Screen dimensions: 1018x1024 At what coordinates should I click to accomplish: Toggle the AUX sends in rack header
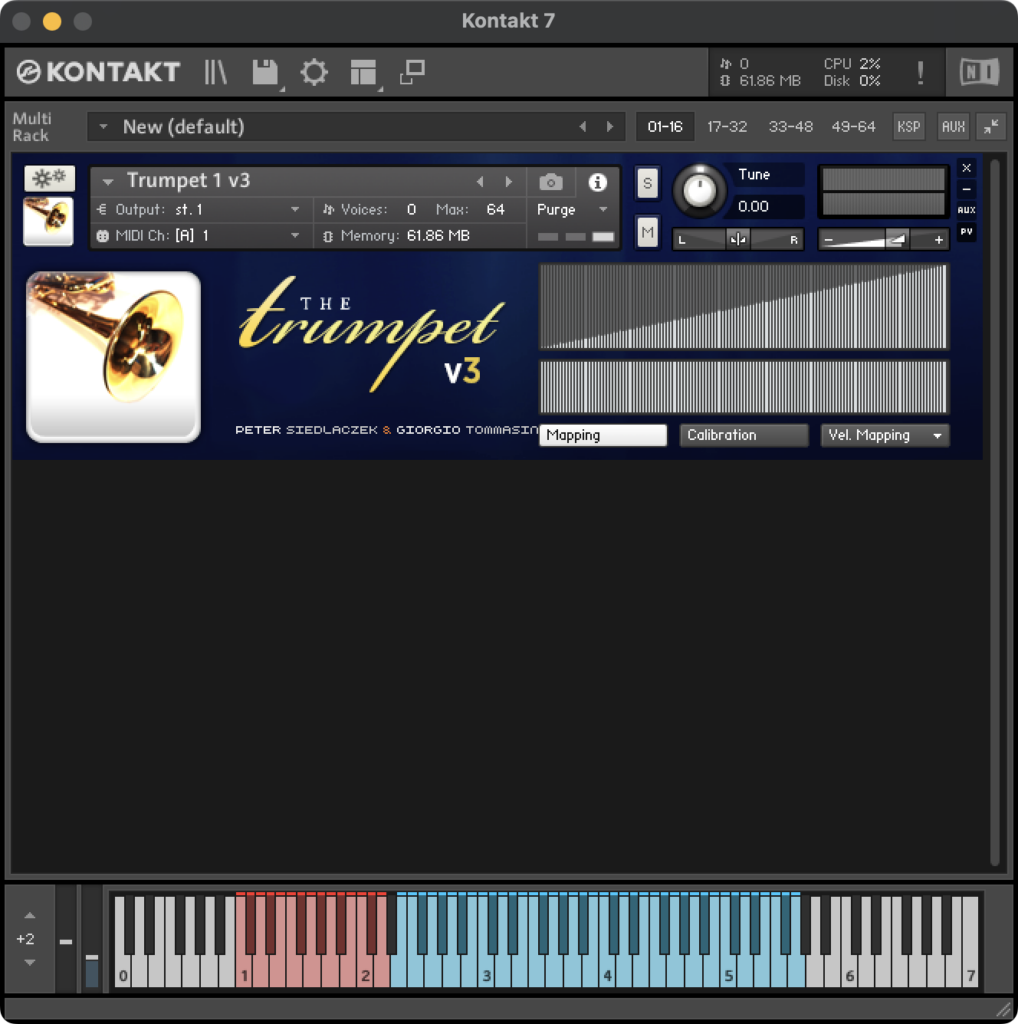pos(953,126)
